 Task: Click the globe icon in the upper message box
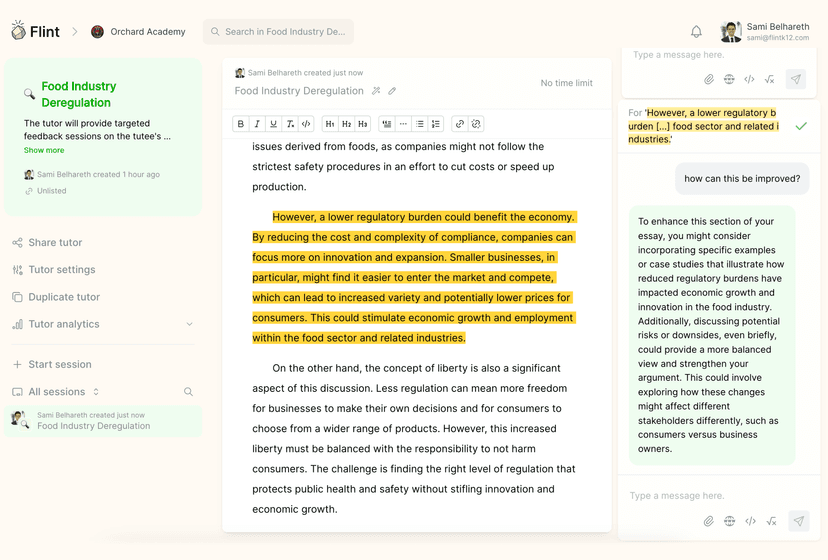(729, 79)
